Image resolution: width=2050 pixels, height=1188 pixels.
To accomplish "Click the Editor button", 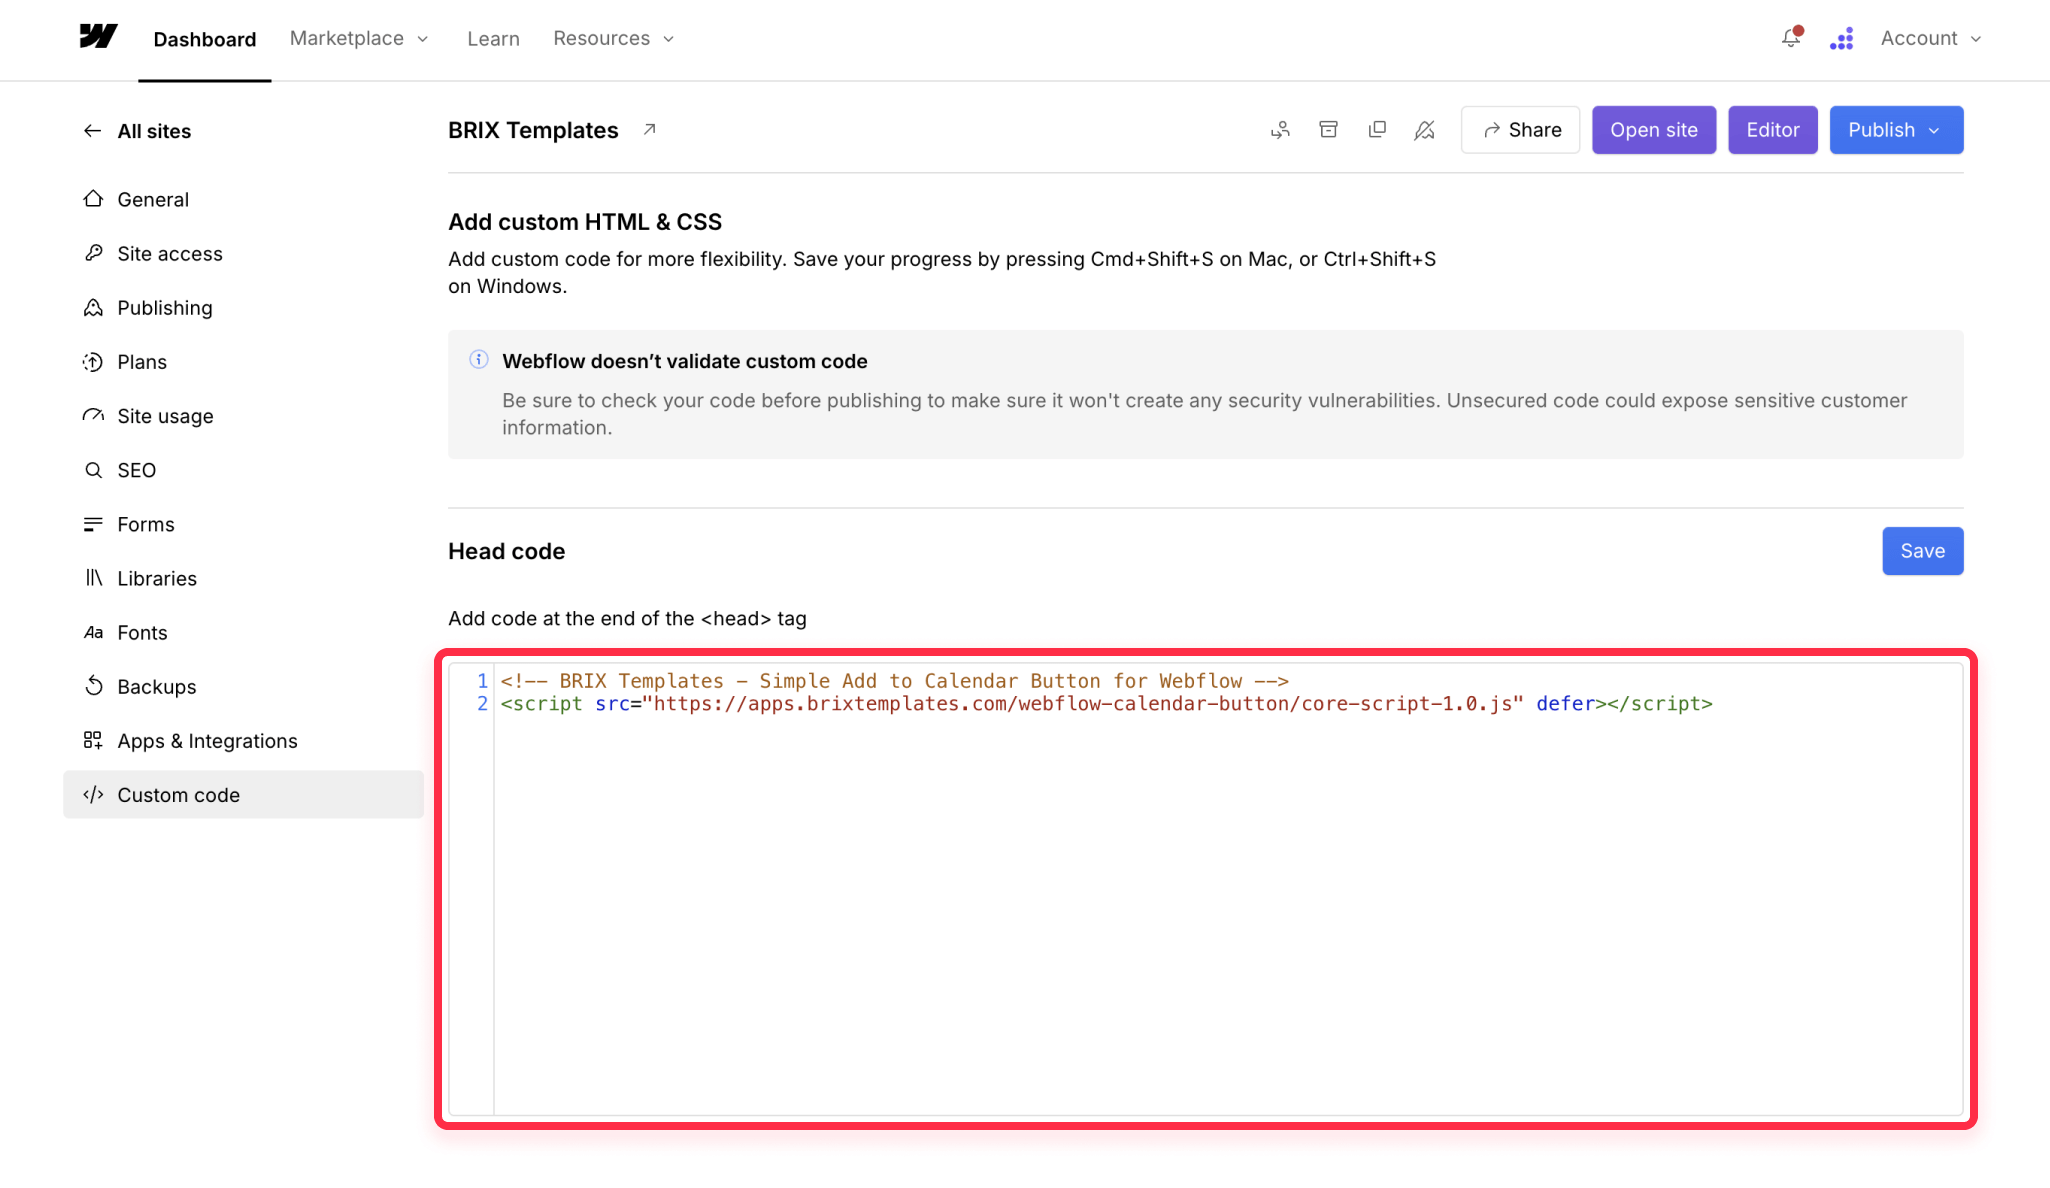I will coord(1773,130).
